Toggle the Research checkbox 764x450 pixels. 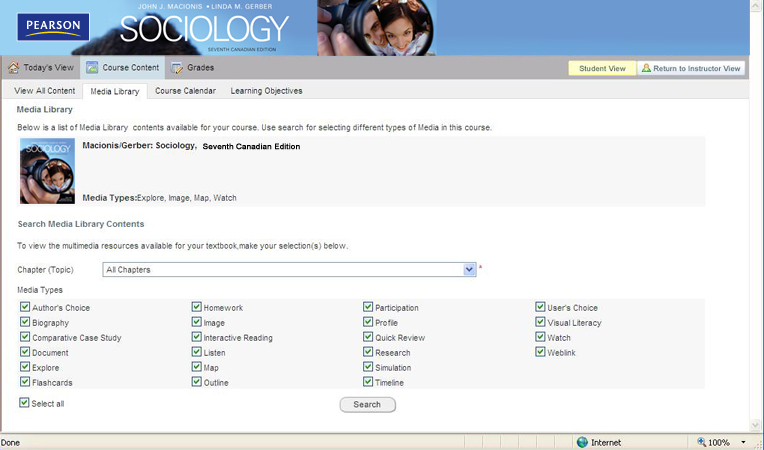[368, 352]
